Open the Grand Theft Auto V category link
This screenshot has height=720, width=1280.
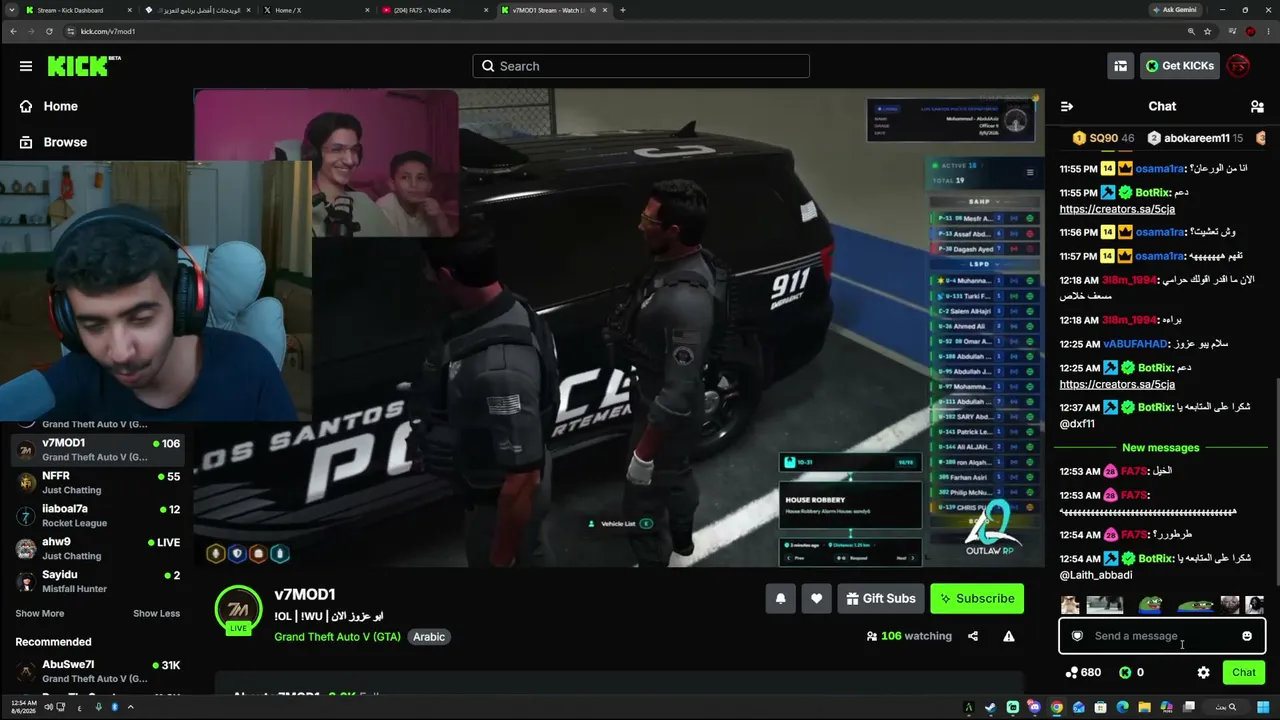coord(337,637)
